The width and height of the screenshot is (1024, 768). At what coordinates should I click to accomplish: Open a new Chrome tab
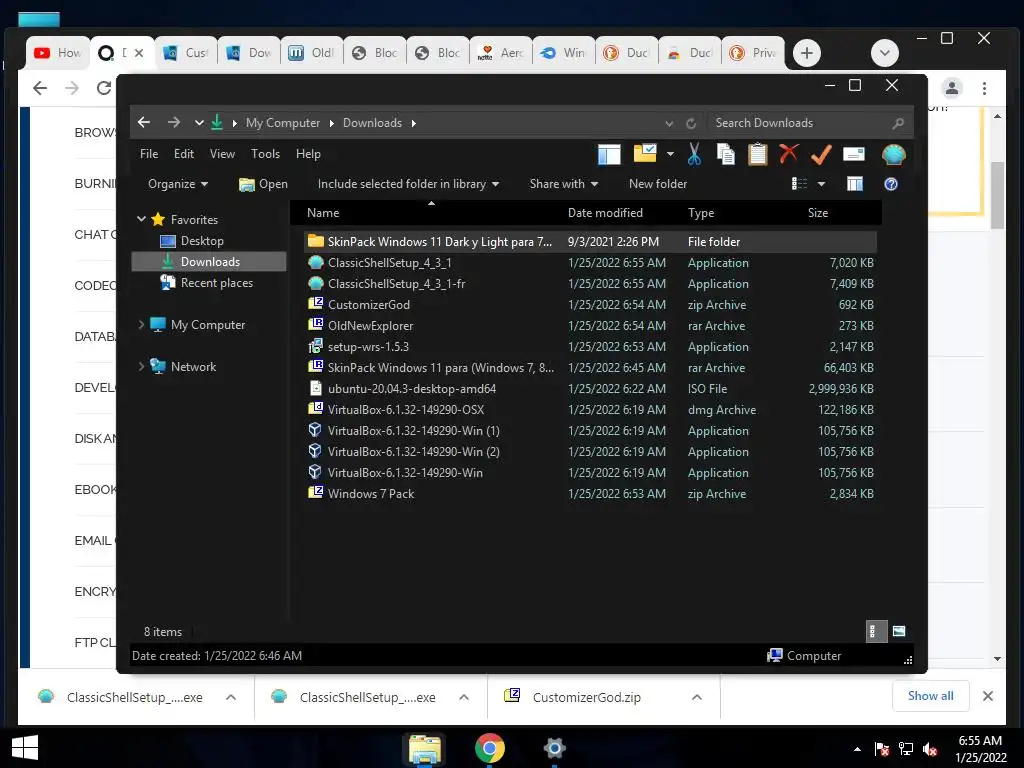[x=807, y=53]
